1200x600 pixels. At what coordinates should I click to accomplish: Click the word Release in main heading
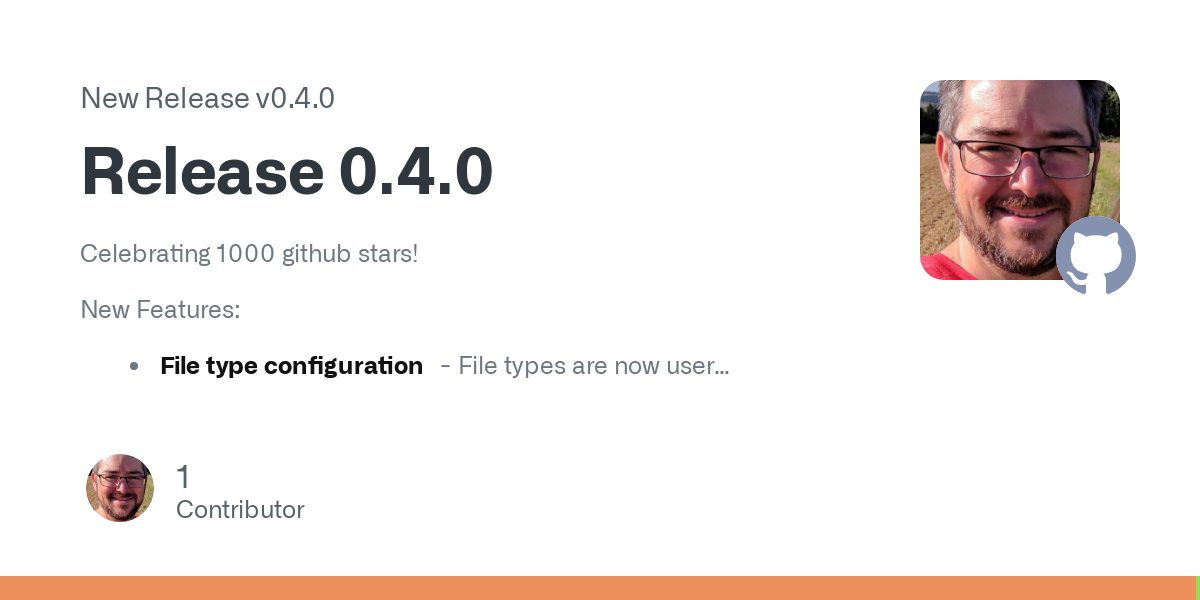202,171
